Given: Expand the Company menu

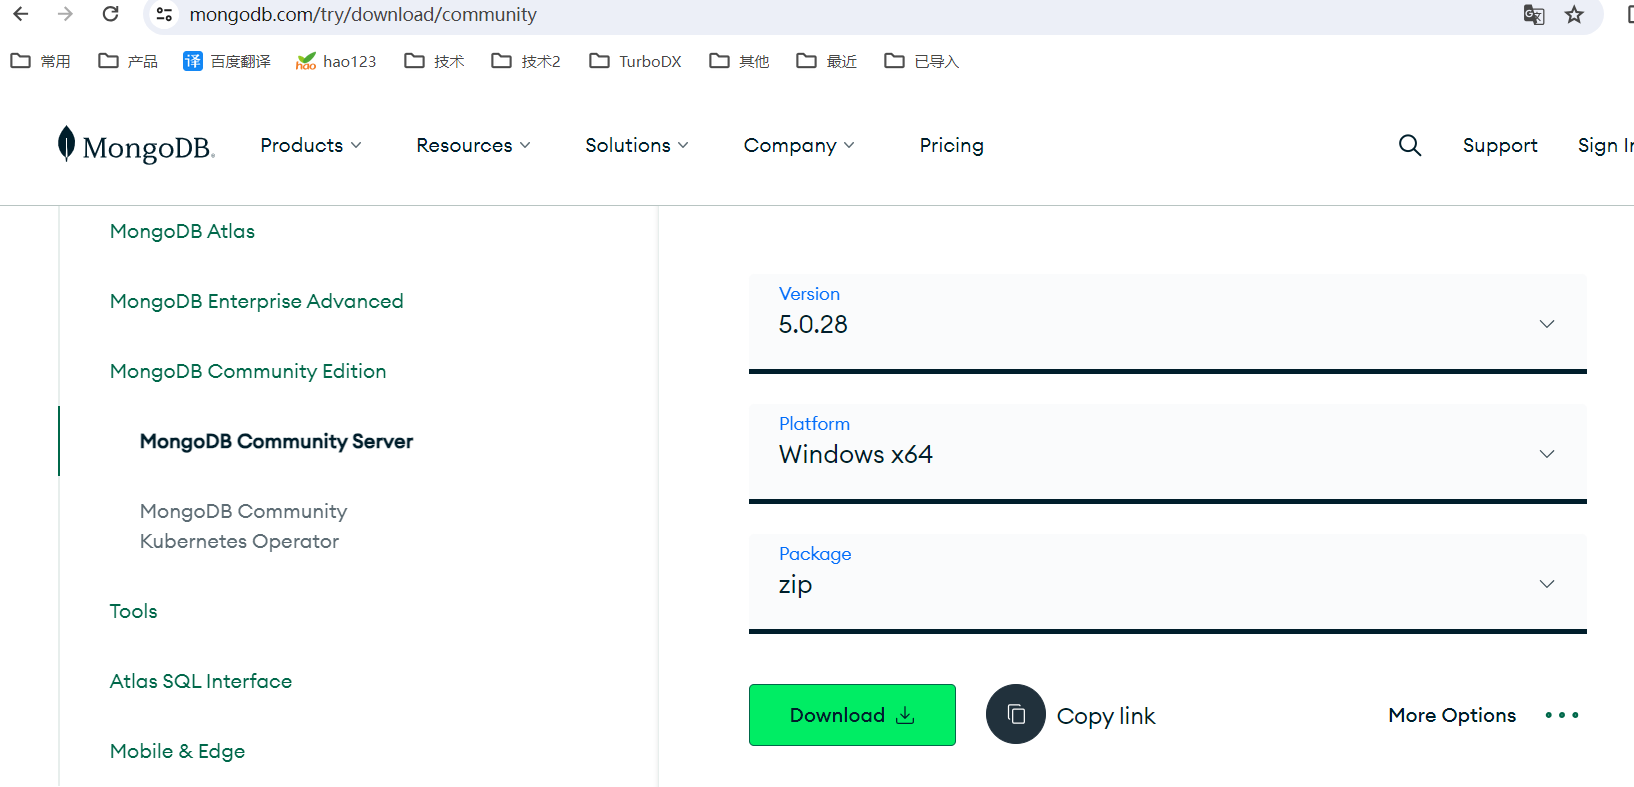Looking at the screenshot, I should tap(800, 145).
